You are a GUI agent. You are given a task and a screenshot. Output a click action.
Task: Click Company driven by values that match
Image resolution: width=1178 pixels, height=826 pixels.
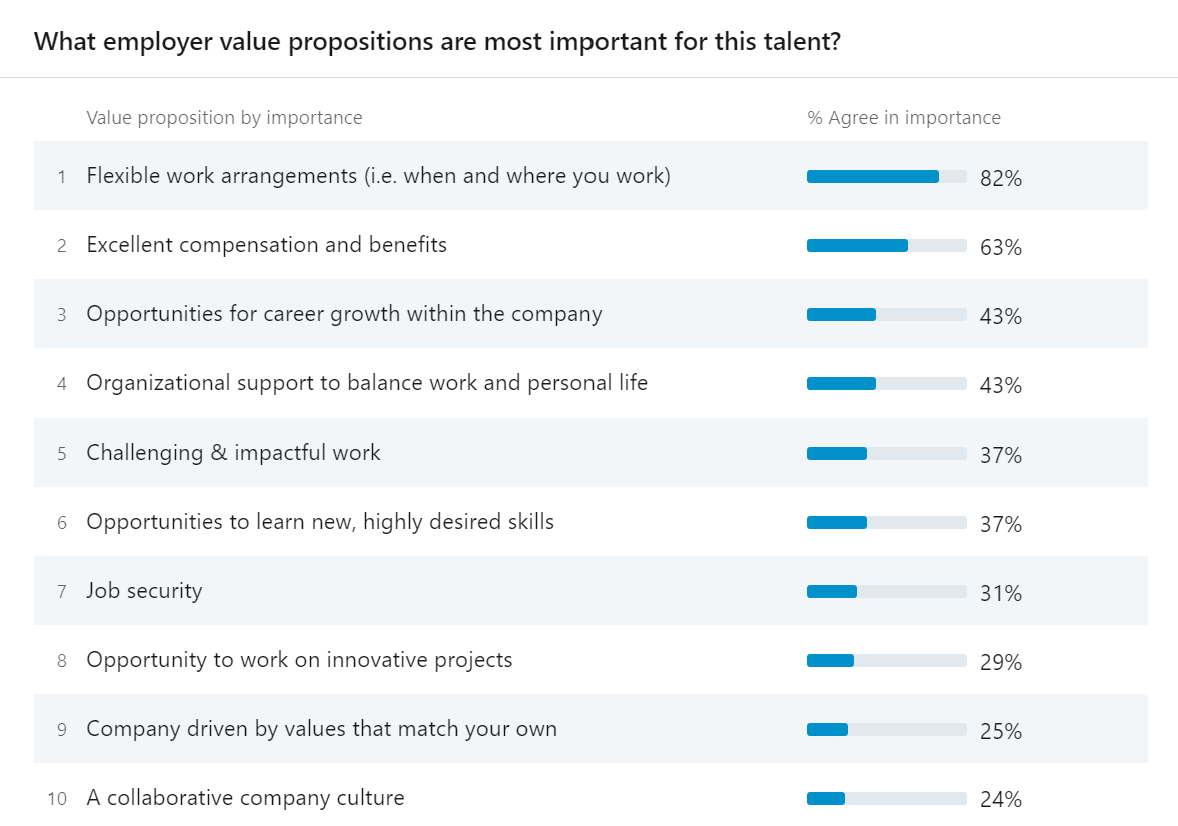[321, 729]
